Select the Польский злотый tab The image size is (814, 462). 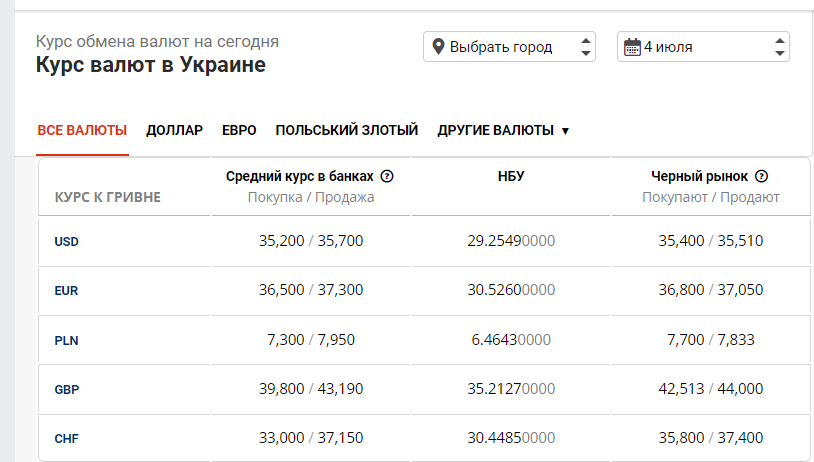coord(346,130)
